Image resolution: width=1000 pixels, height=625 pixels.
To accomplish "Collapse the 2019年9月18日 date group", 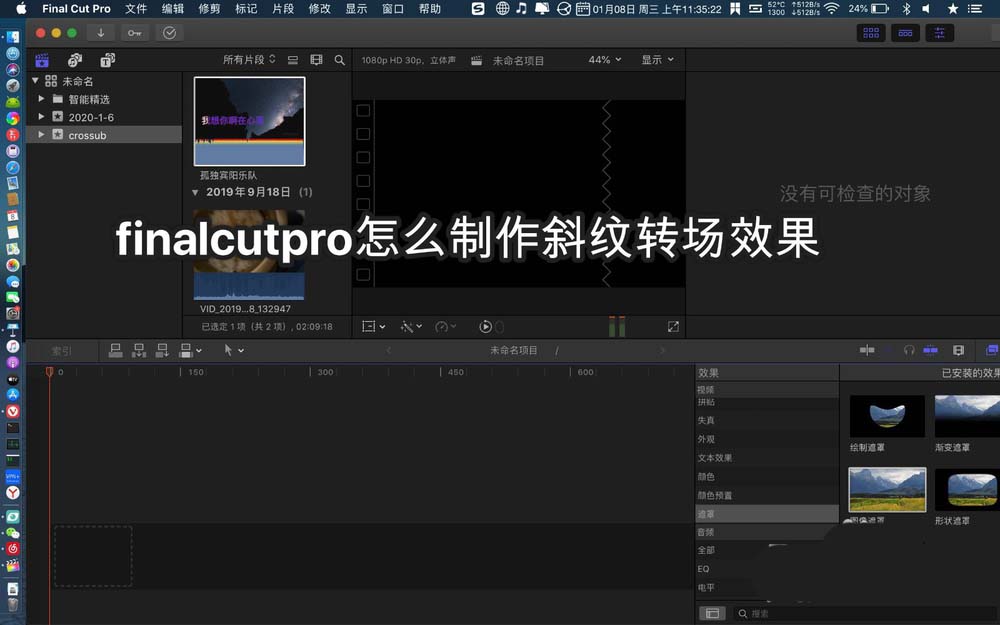I will tap(195, 192).
